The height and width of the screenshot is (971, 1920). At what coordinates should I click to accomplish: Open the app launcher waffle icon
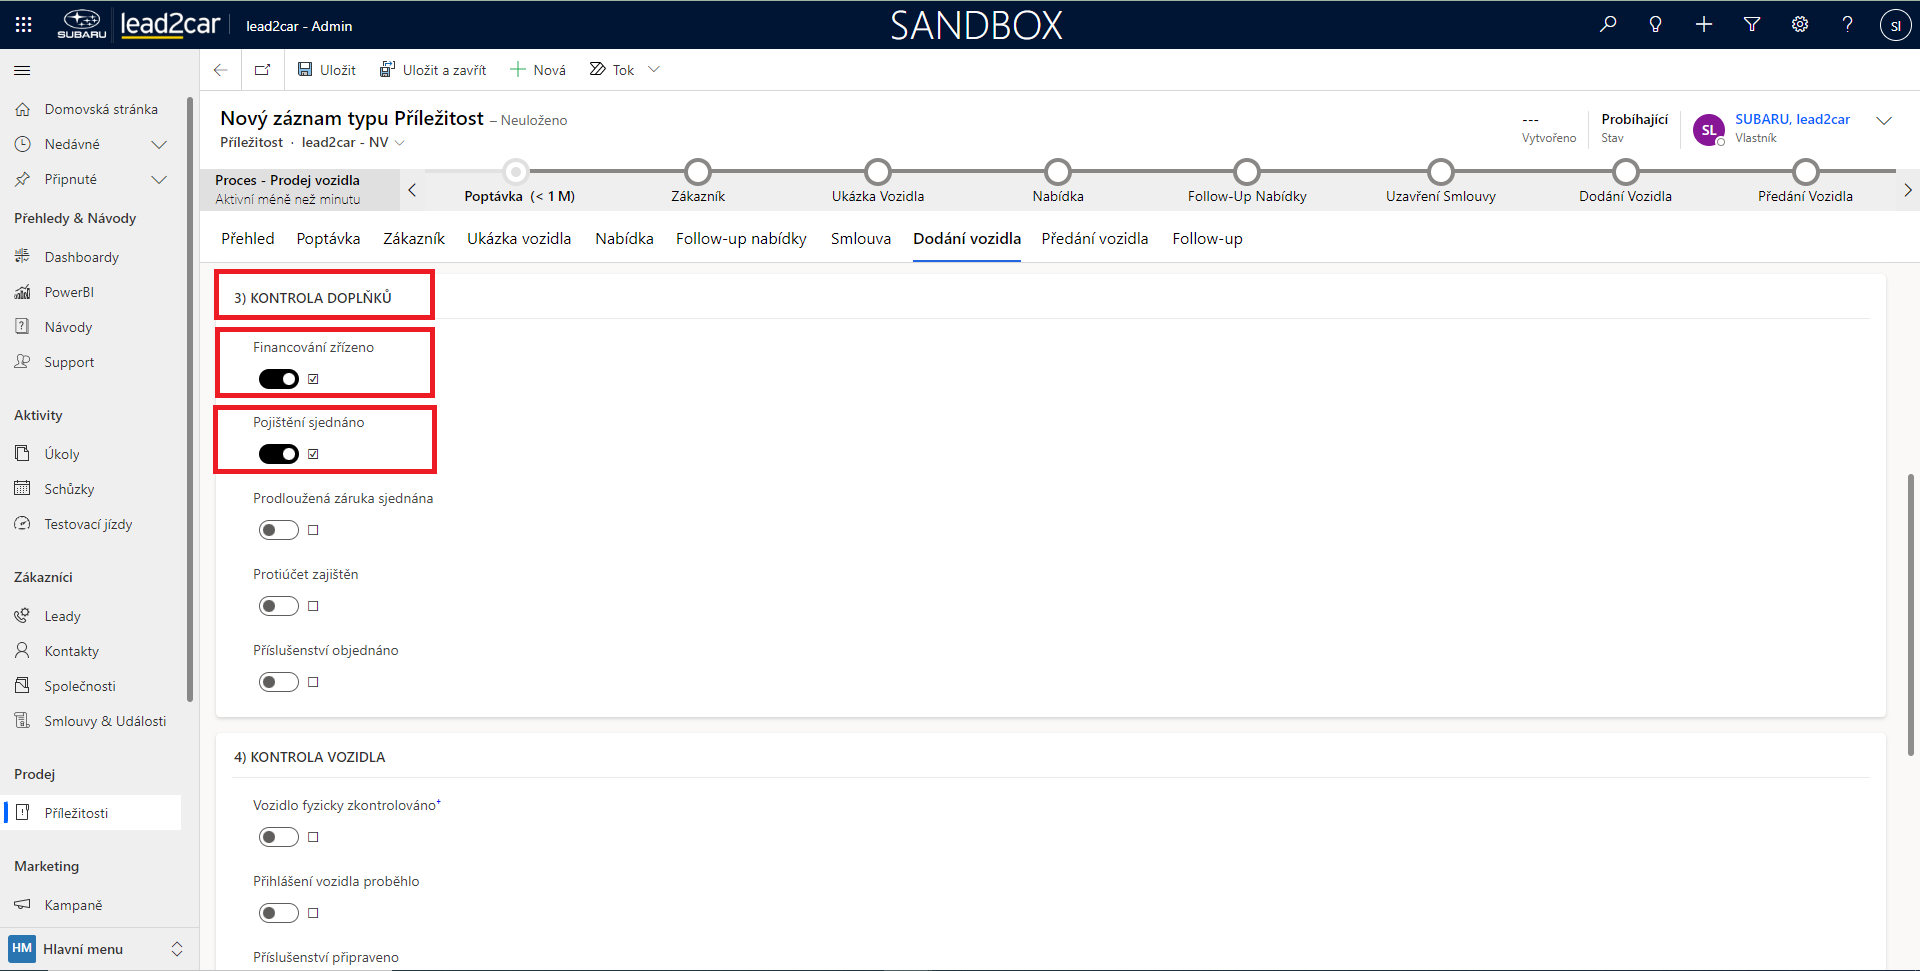23,25
